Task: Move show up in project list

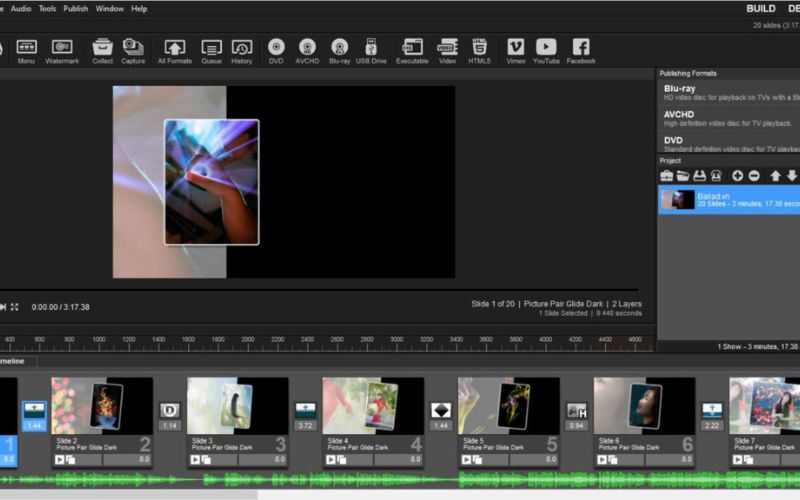Action: 775,176
